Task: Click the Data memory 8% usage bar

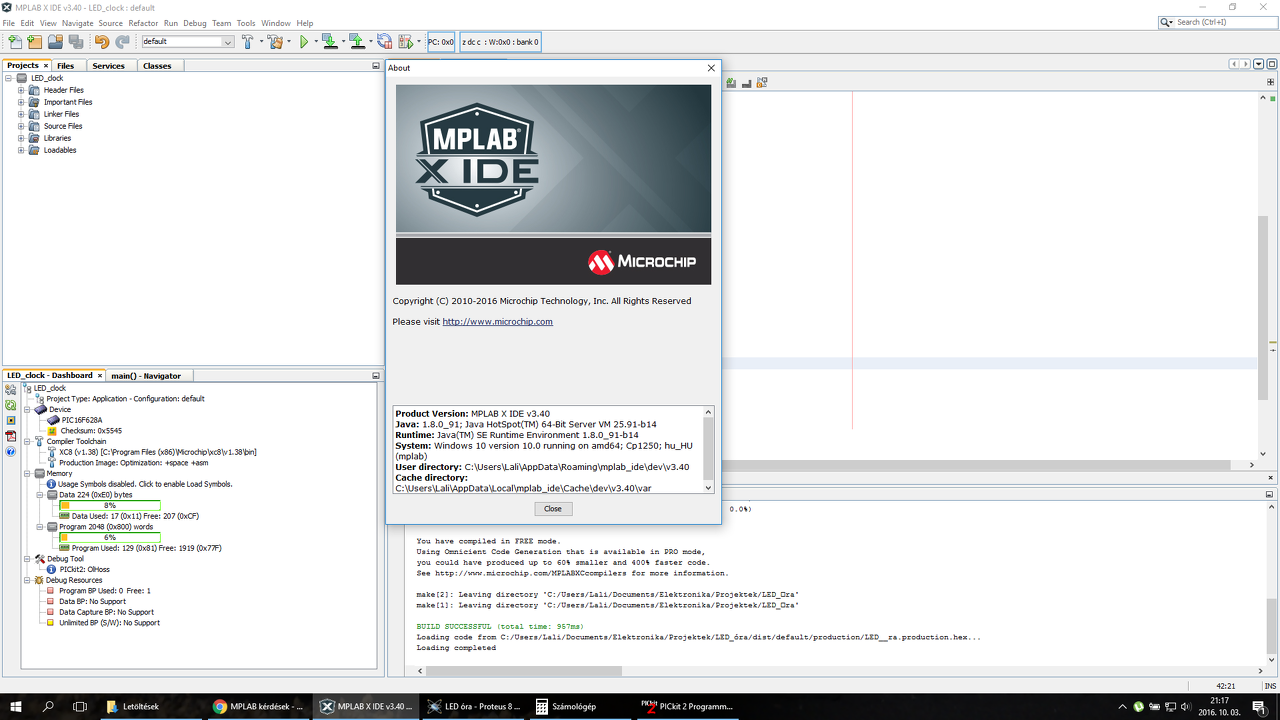Action: 110,505
